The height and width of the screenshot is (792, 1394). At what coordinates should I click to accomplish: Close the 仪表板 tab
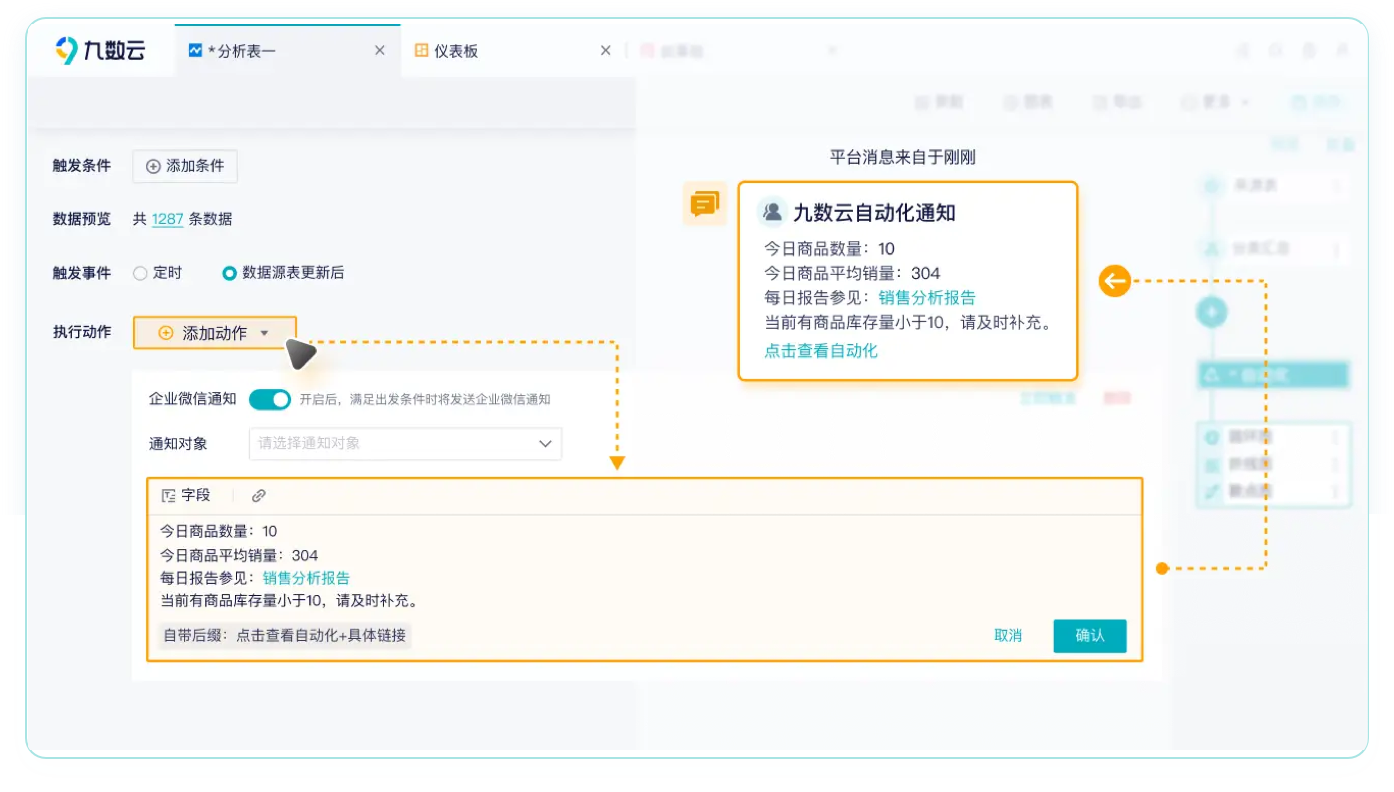point(605,51)
